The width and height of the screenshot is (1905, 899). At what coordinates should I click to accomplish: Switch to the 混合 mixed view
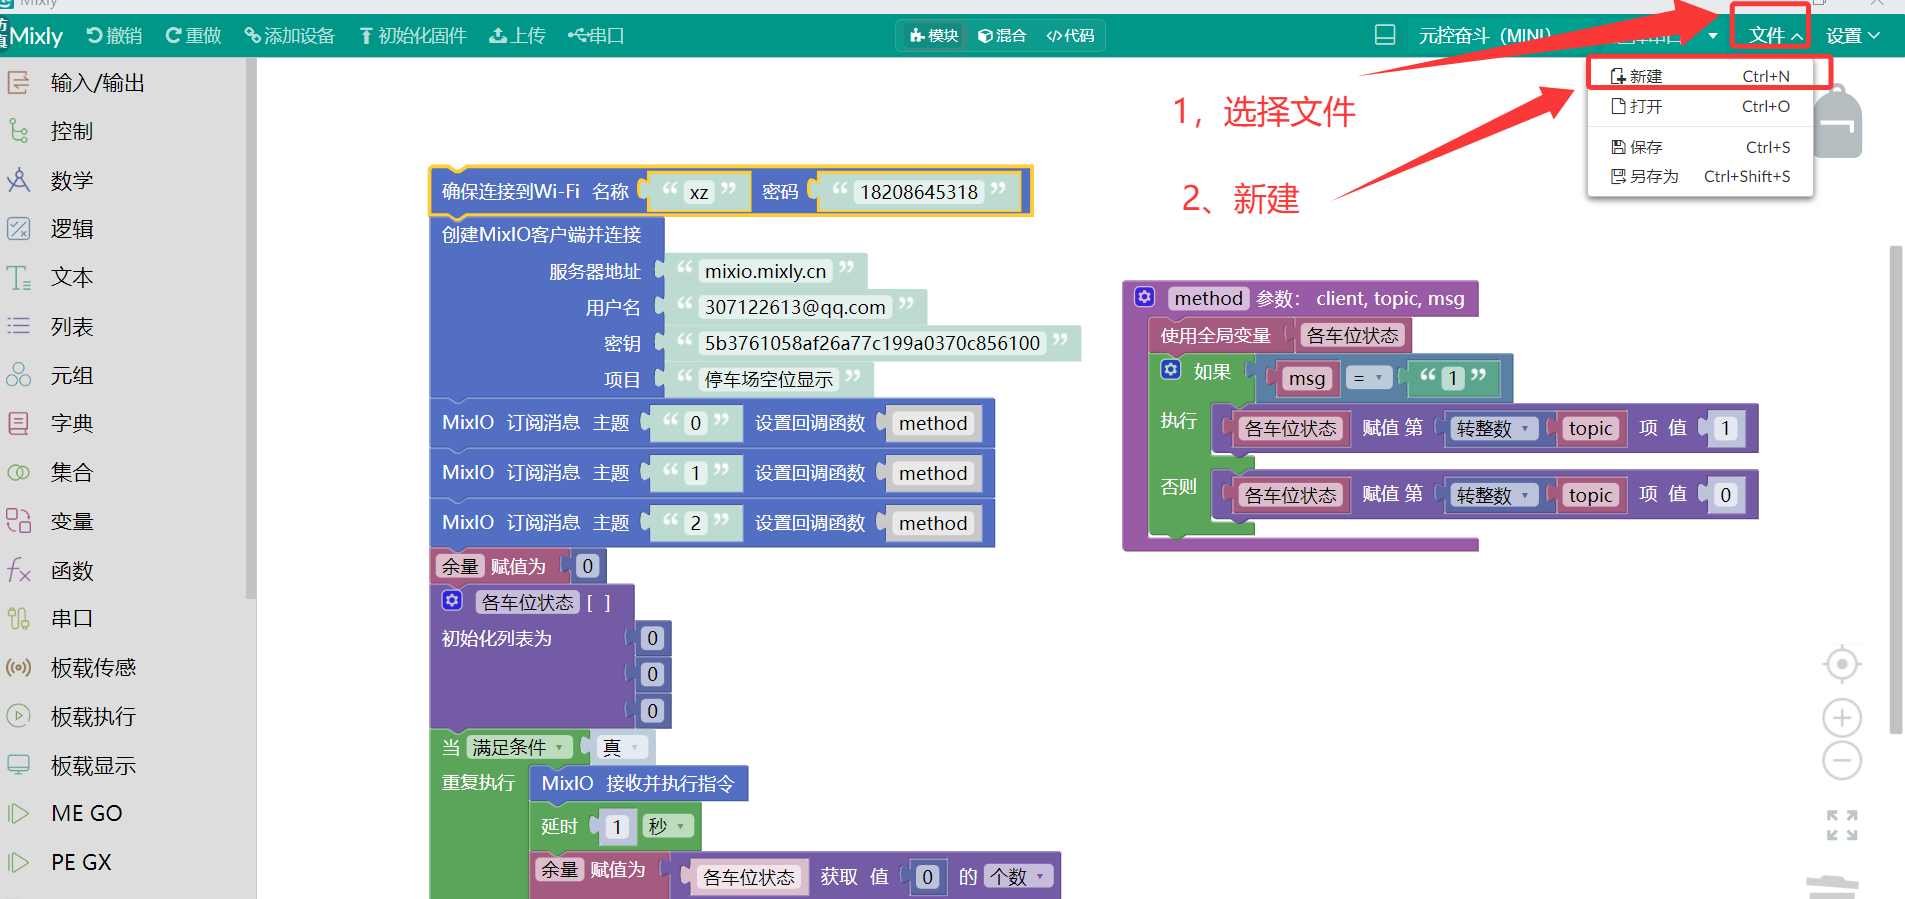1002,36
